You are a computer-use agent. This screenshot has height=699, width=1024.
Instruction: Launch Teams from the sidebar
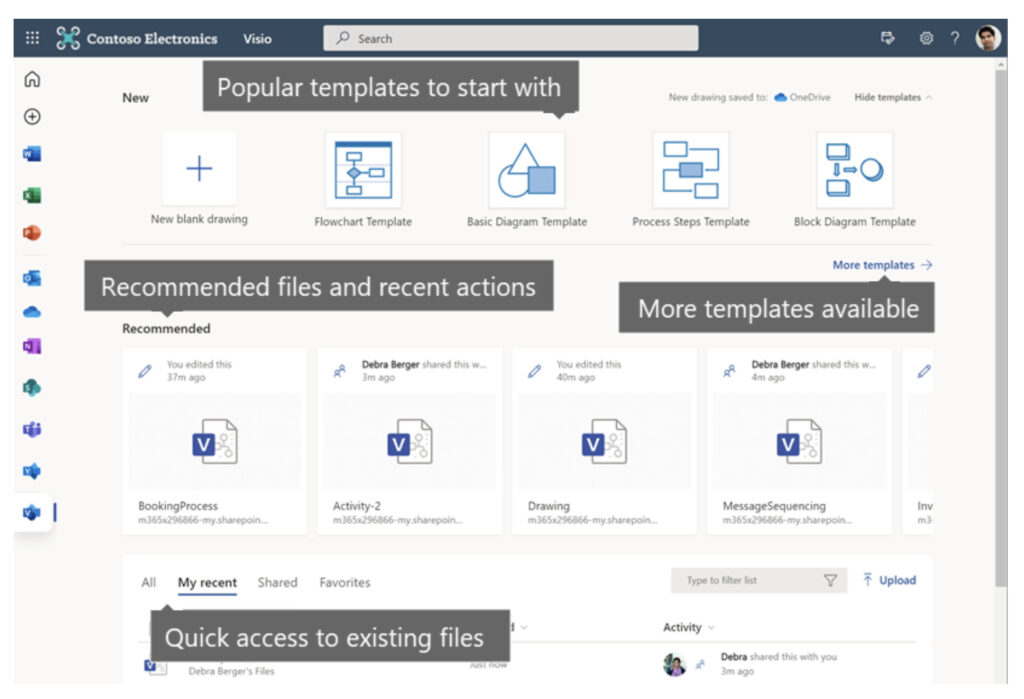(x=32, y=429)
